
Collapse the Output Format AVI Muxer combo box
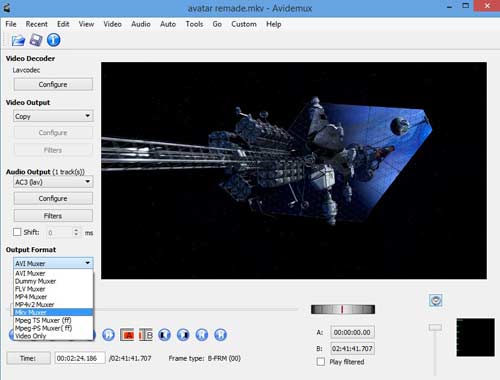click(x=53, y=263)
